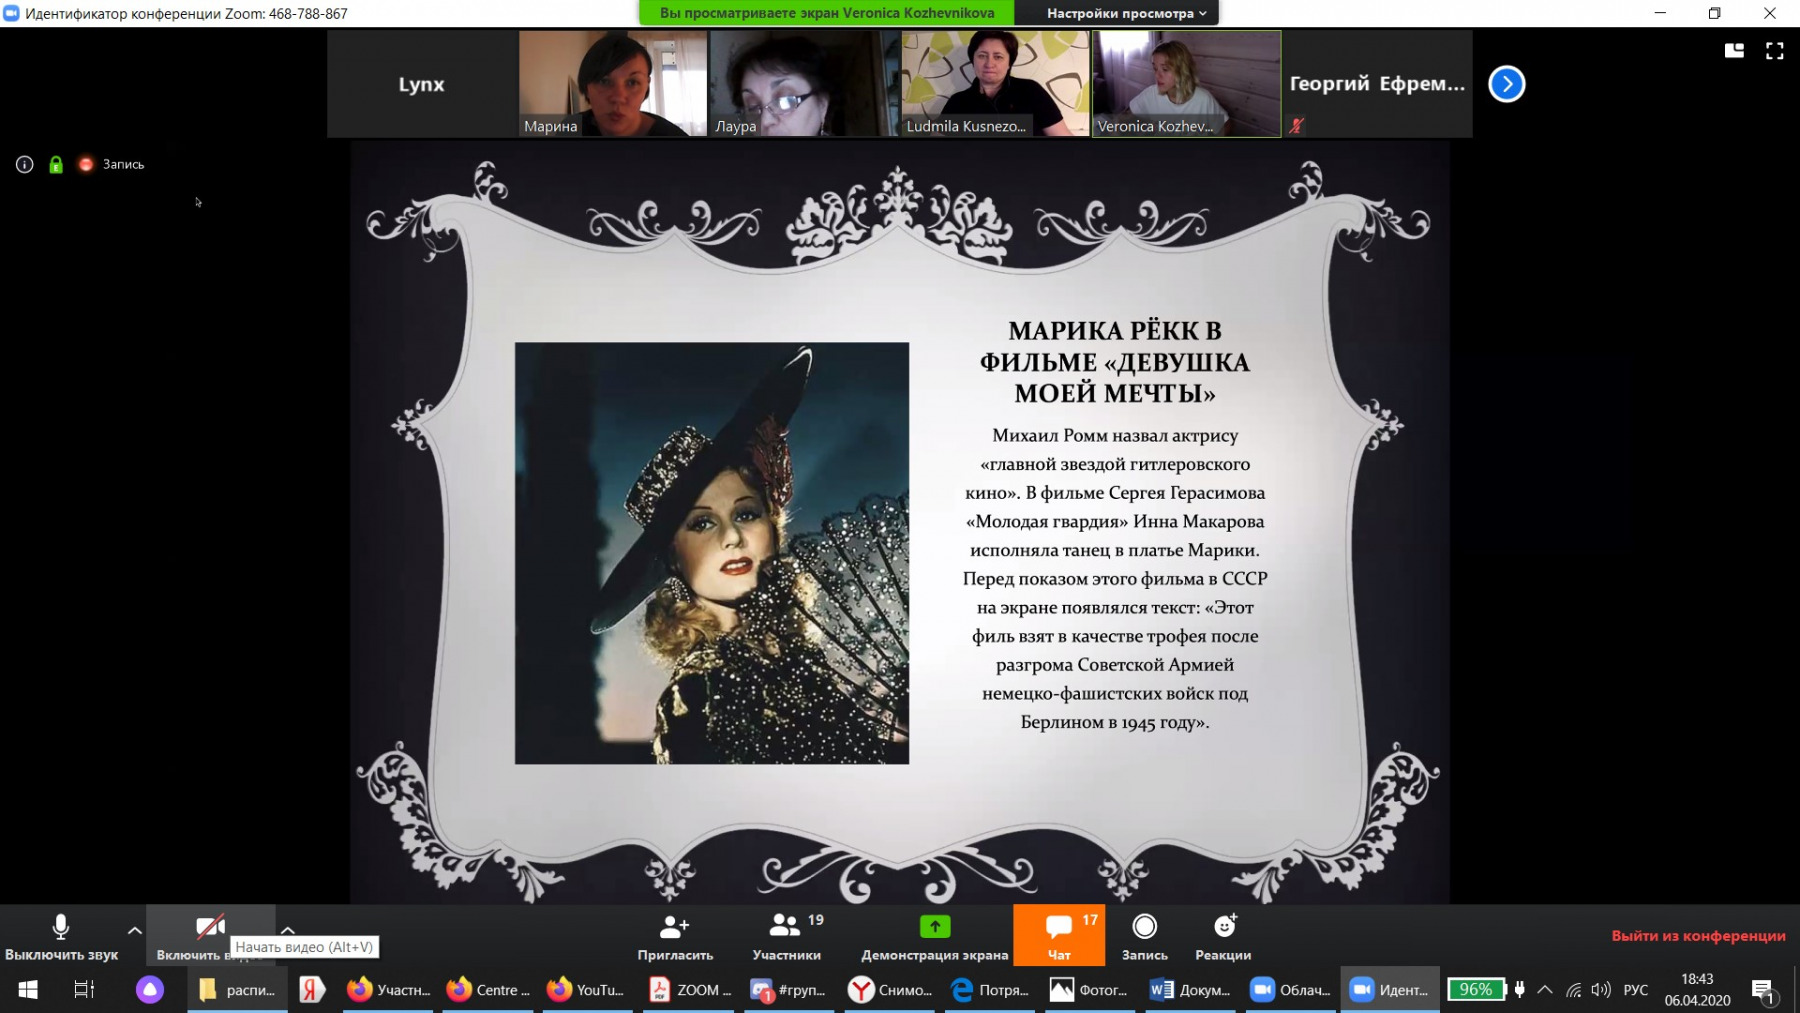Open the Participants panel

click(786, 927)
